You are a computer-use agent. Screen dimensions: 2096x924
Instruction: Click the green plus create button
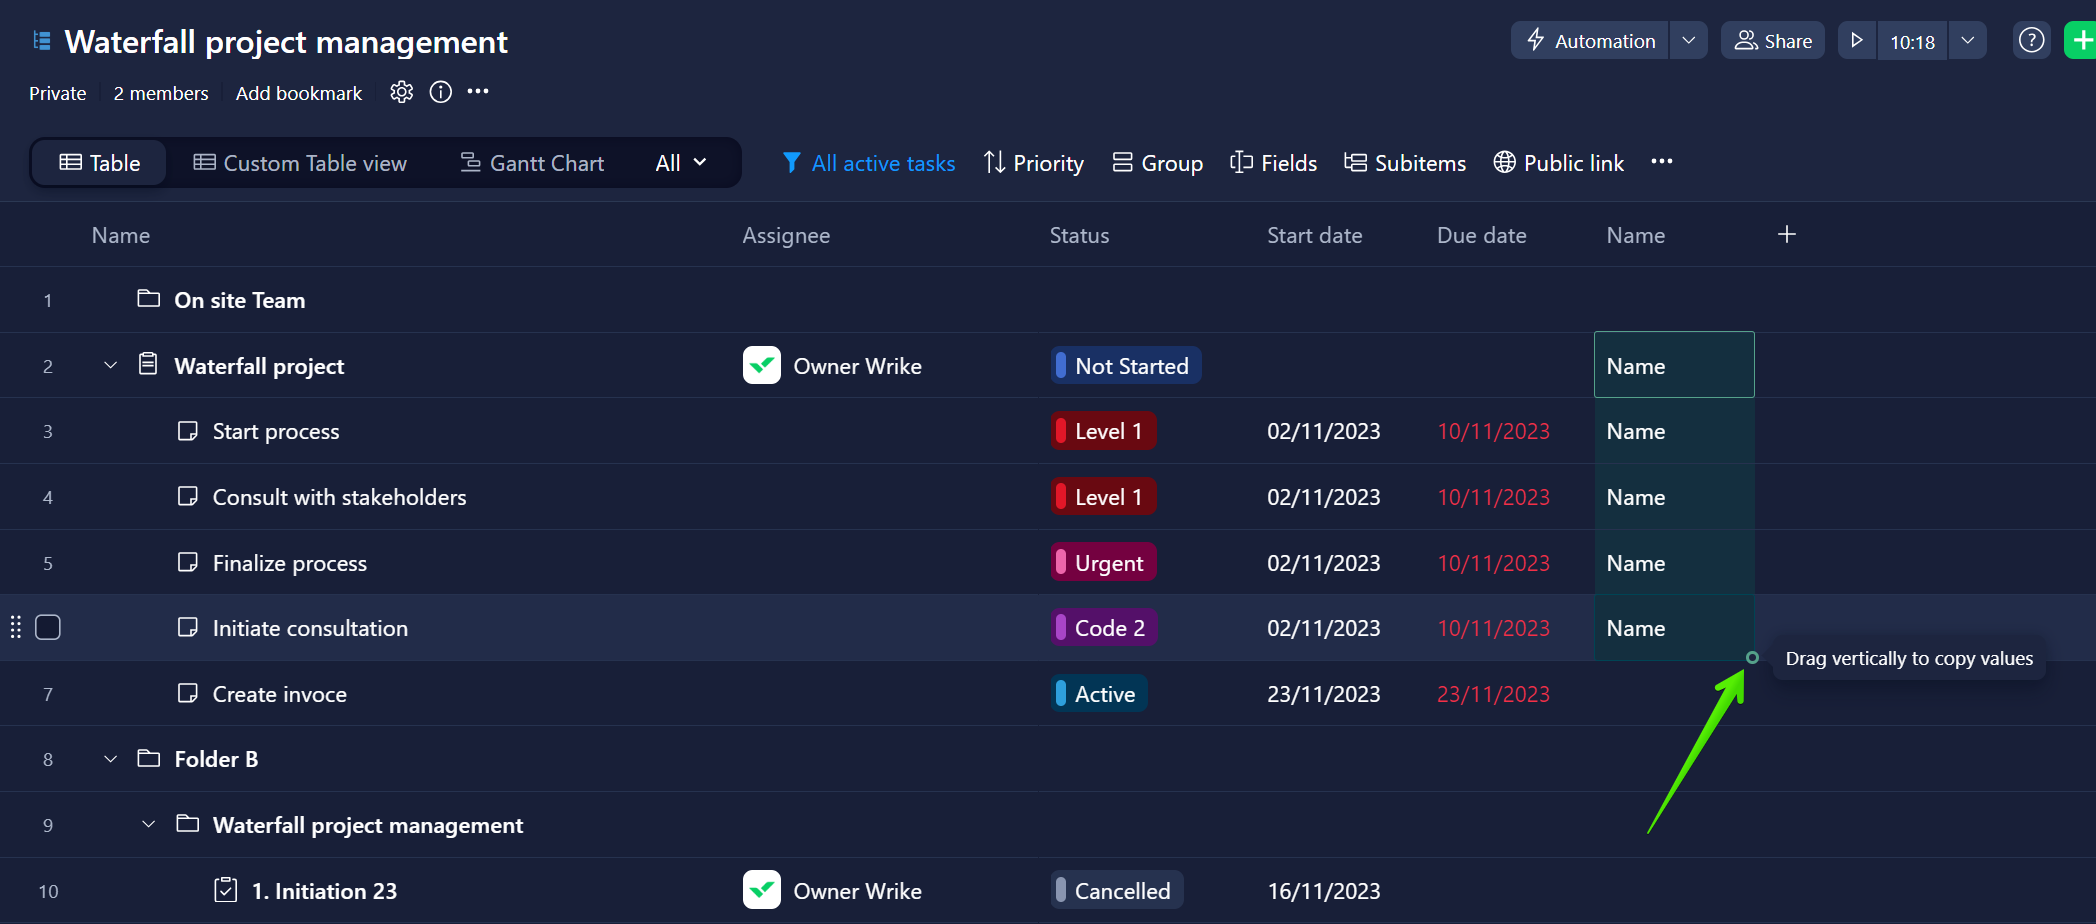click(x=2082, y=41)
